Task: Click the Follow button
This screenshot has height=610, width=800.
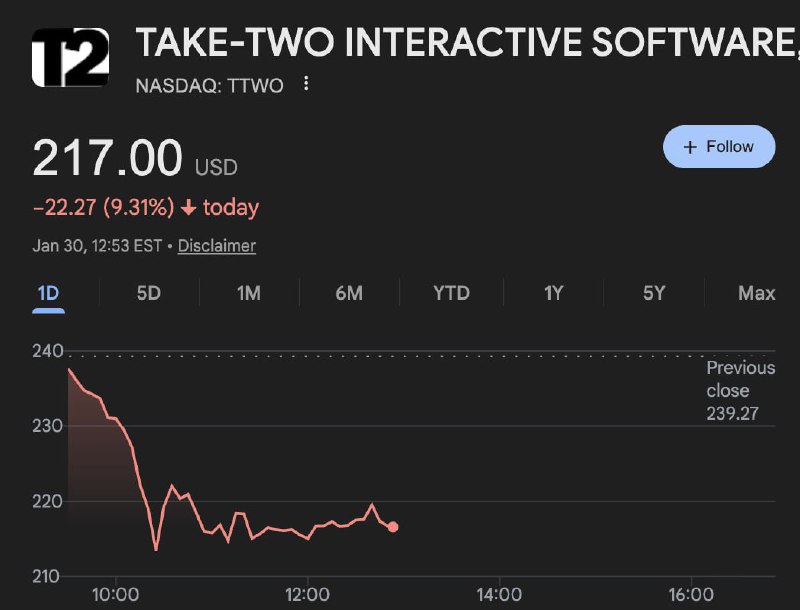Action: (x=718, y=147)
